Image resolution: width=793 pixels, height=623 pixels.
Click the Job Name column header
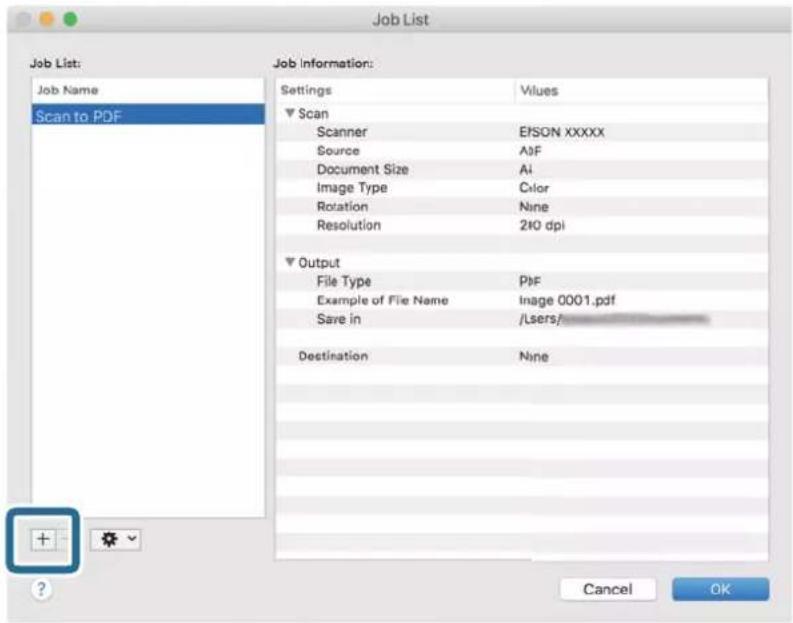[148, 90]
